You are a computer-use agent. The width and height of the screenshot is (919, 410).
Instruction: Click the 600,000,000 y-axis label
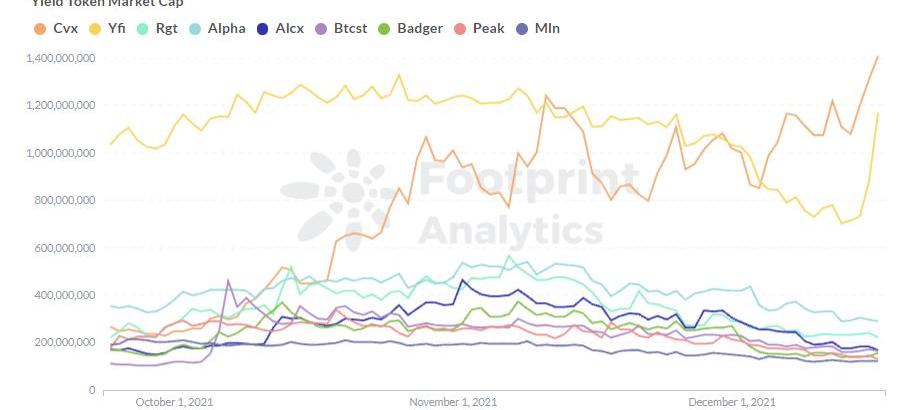[x=65, y=248]
